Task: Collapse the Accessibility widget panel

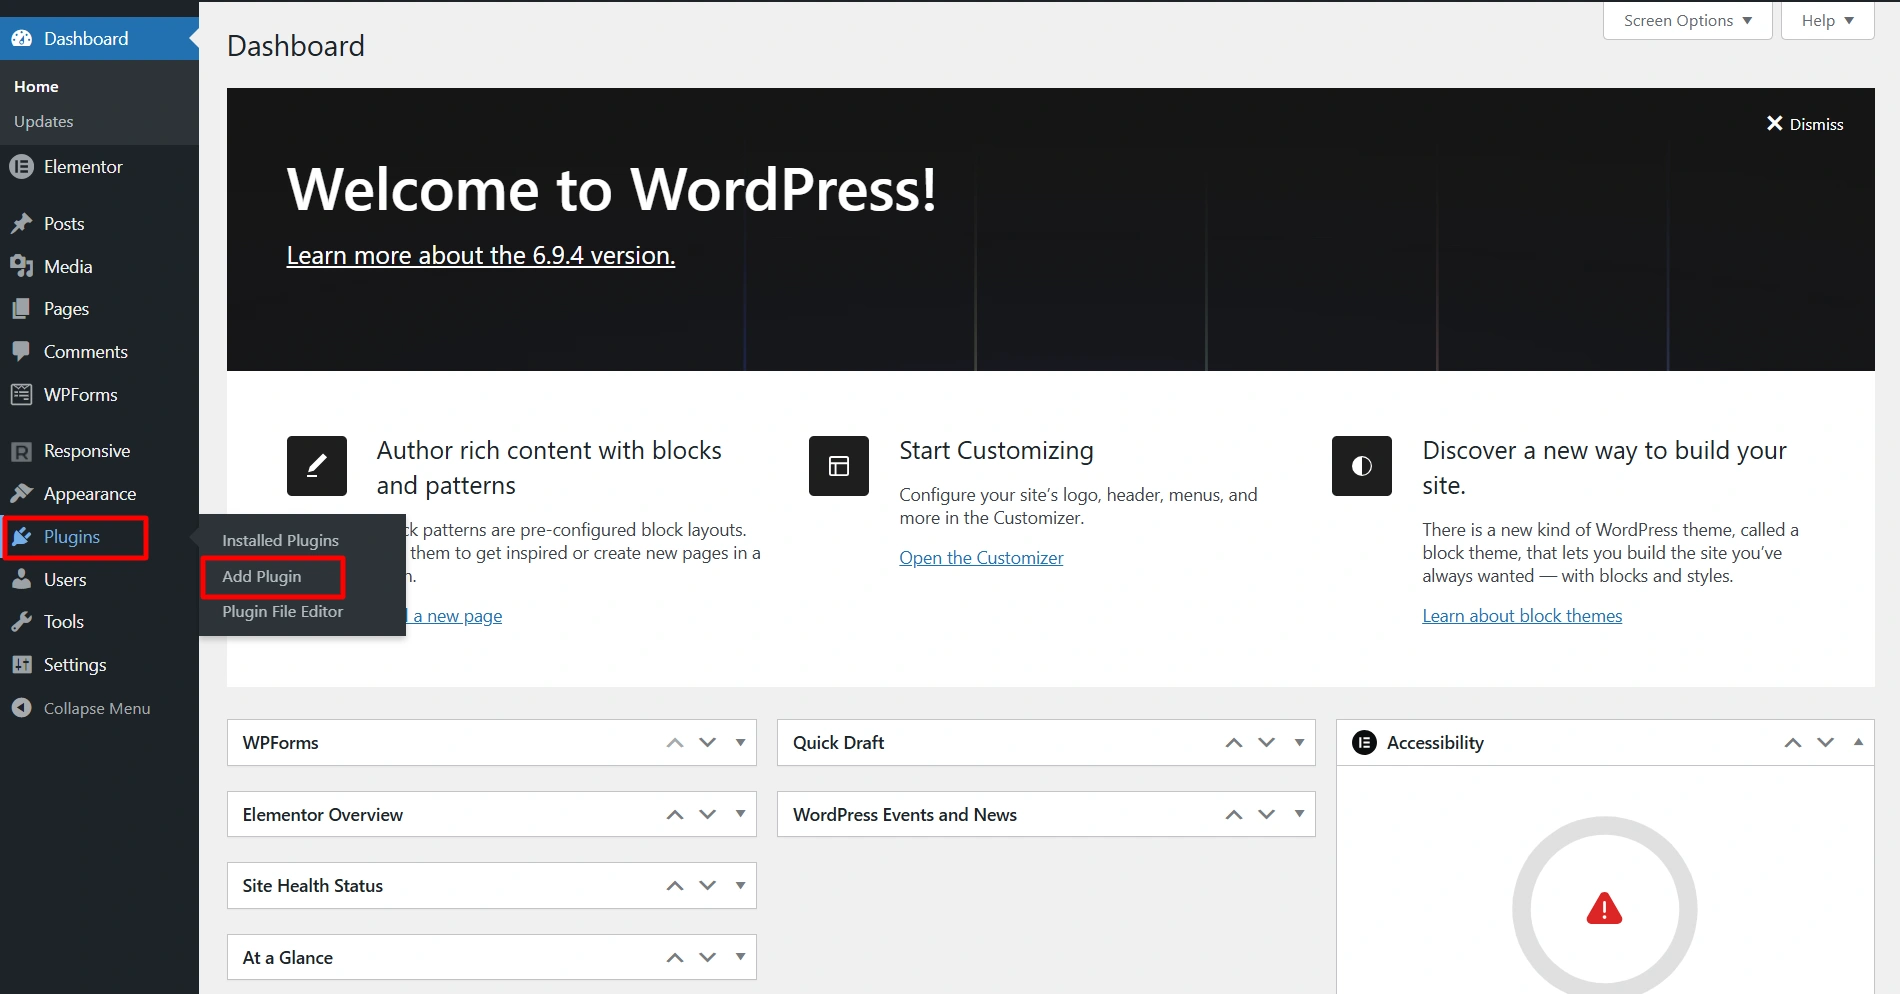Action: [x=1858, y=743]
